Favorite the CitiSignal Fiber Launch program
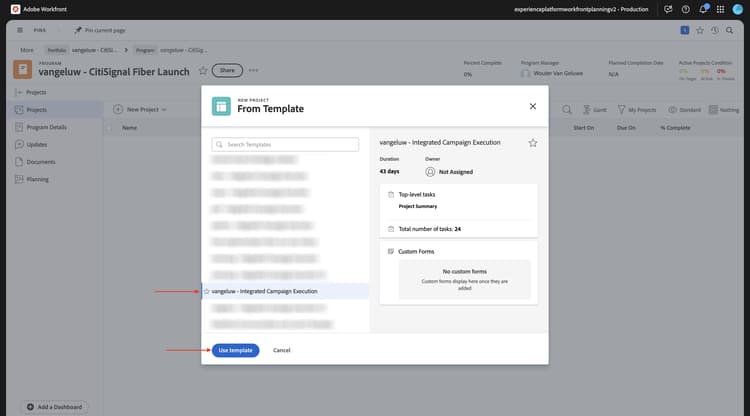This screenshot has width=750, height=416. pos(203,71)
